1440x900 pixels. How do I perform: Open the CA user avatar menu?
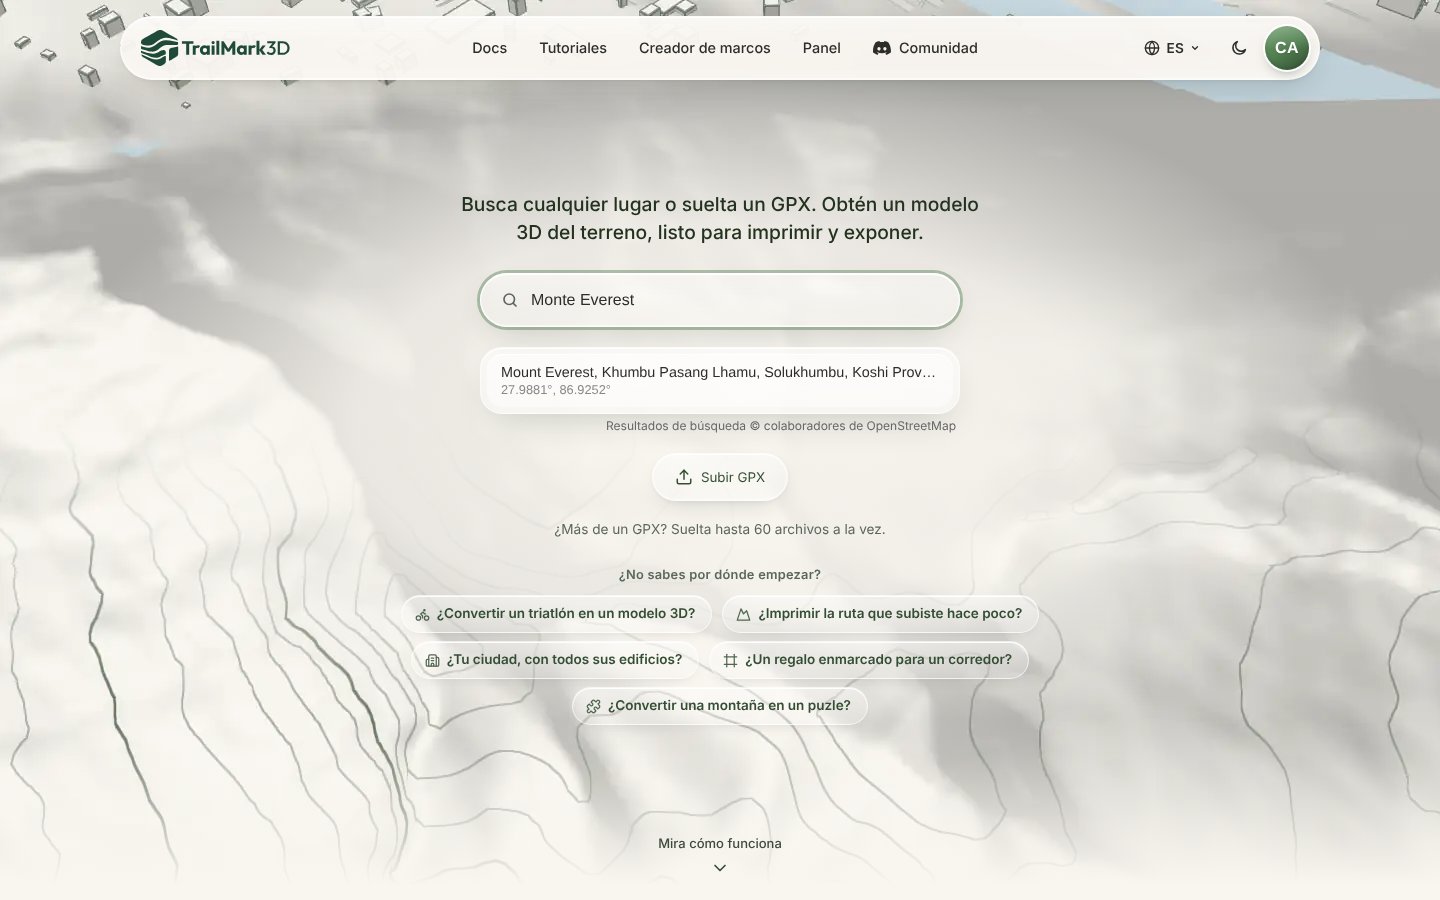pyautogui.click(x=1287, y=48)
